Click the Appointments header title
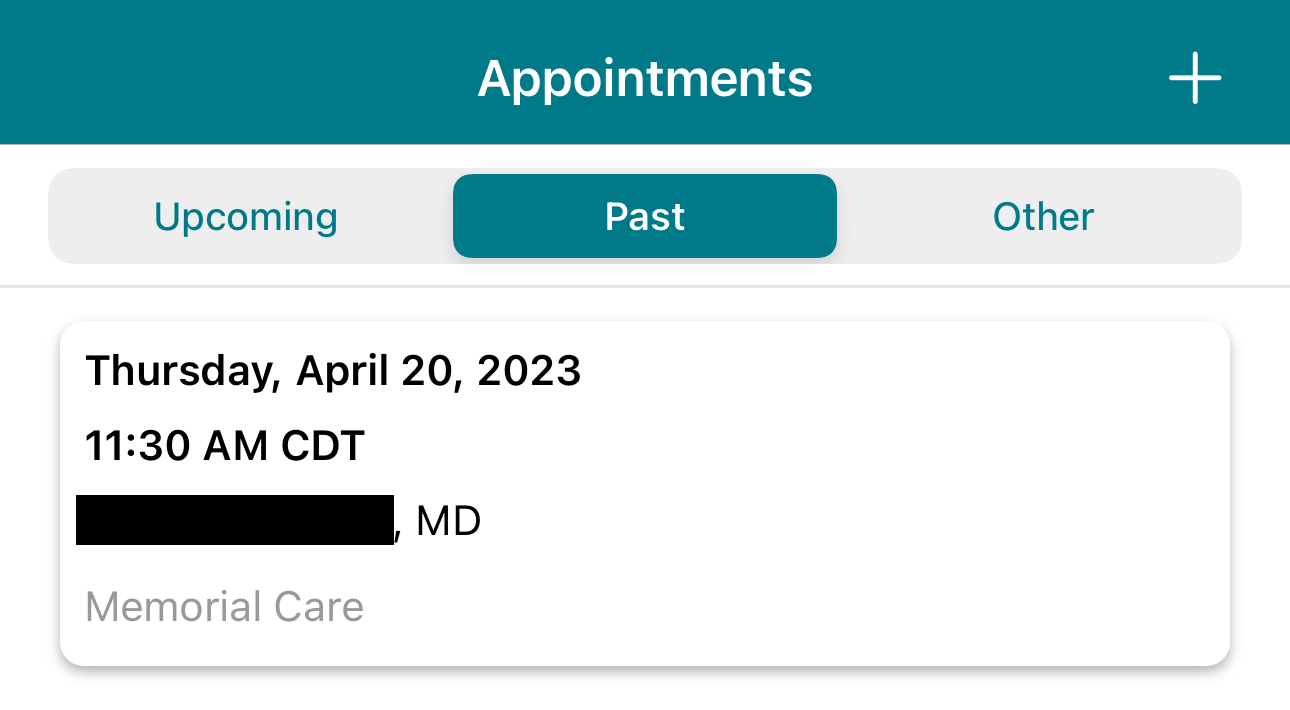This screenshot has height=710, width=1290. pos(645,78)
